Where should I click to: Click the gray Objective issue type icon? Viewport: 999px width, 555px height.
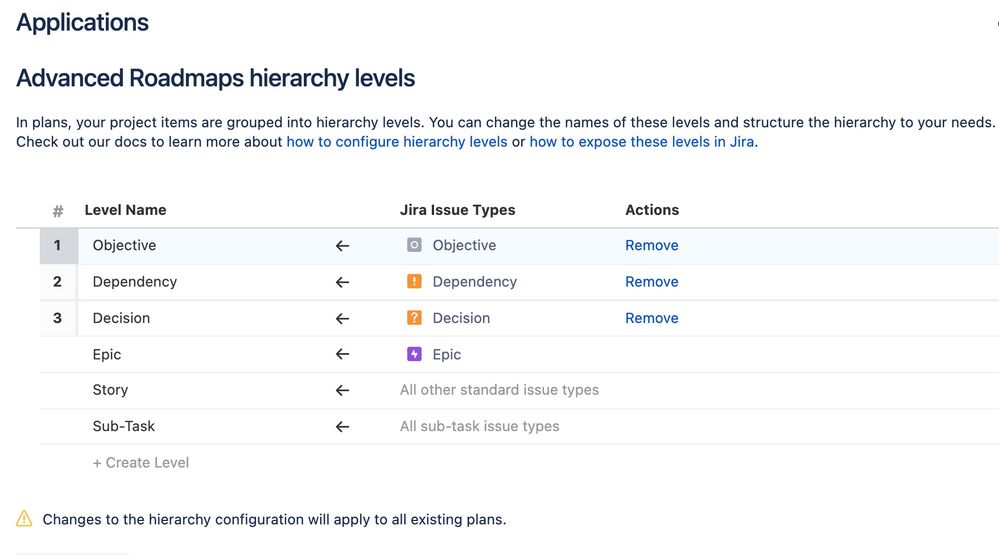click(x=414, y=245)
